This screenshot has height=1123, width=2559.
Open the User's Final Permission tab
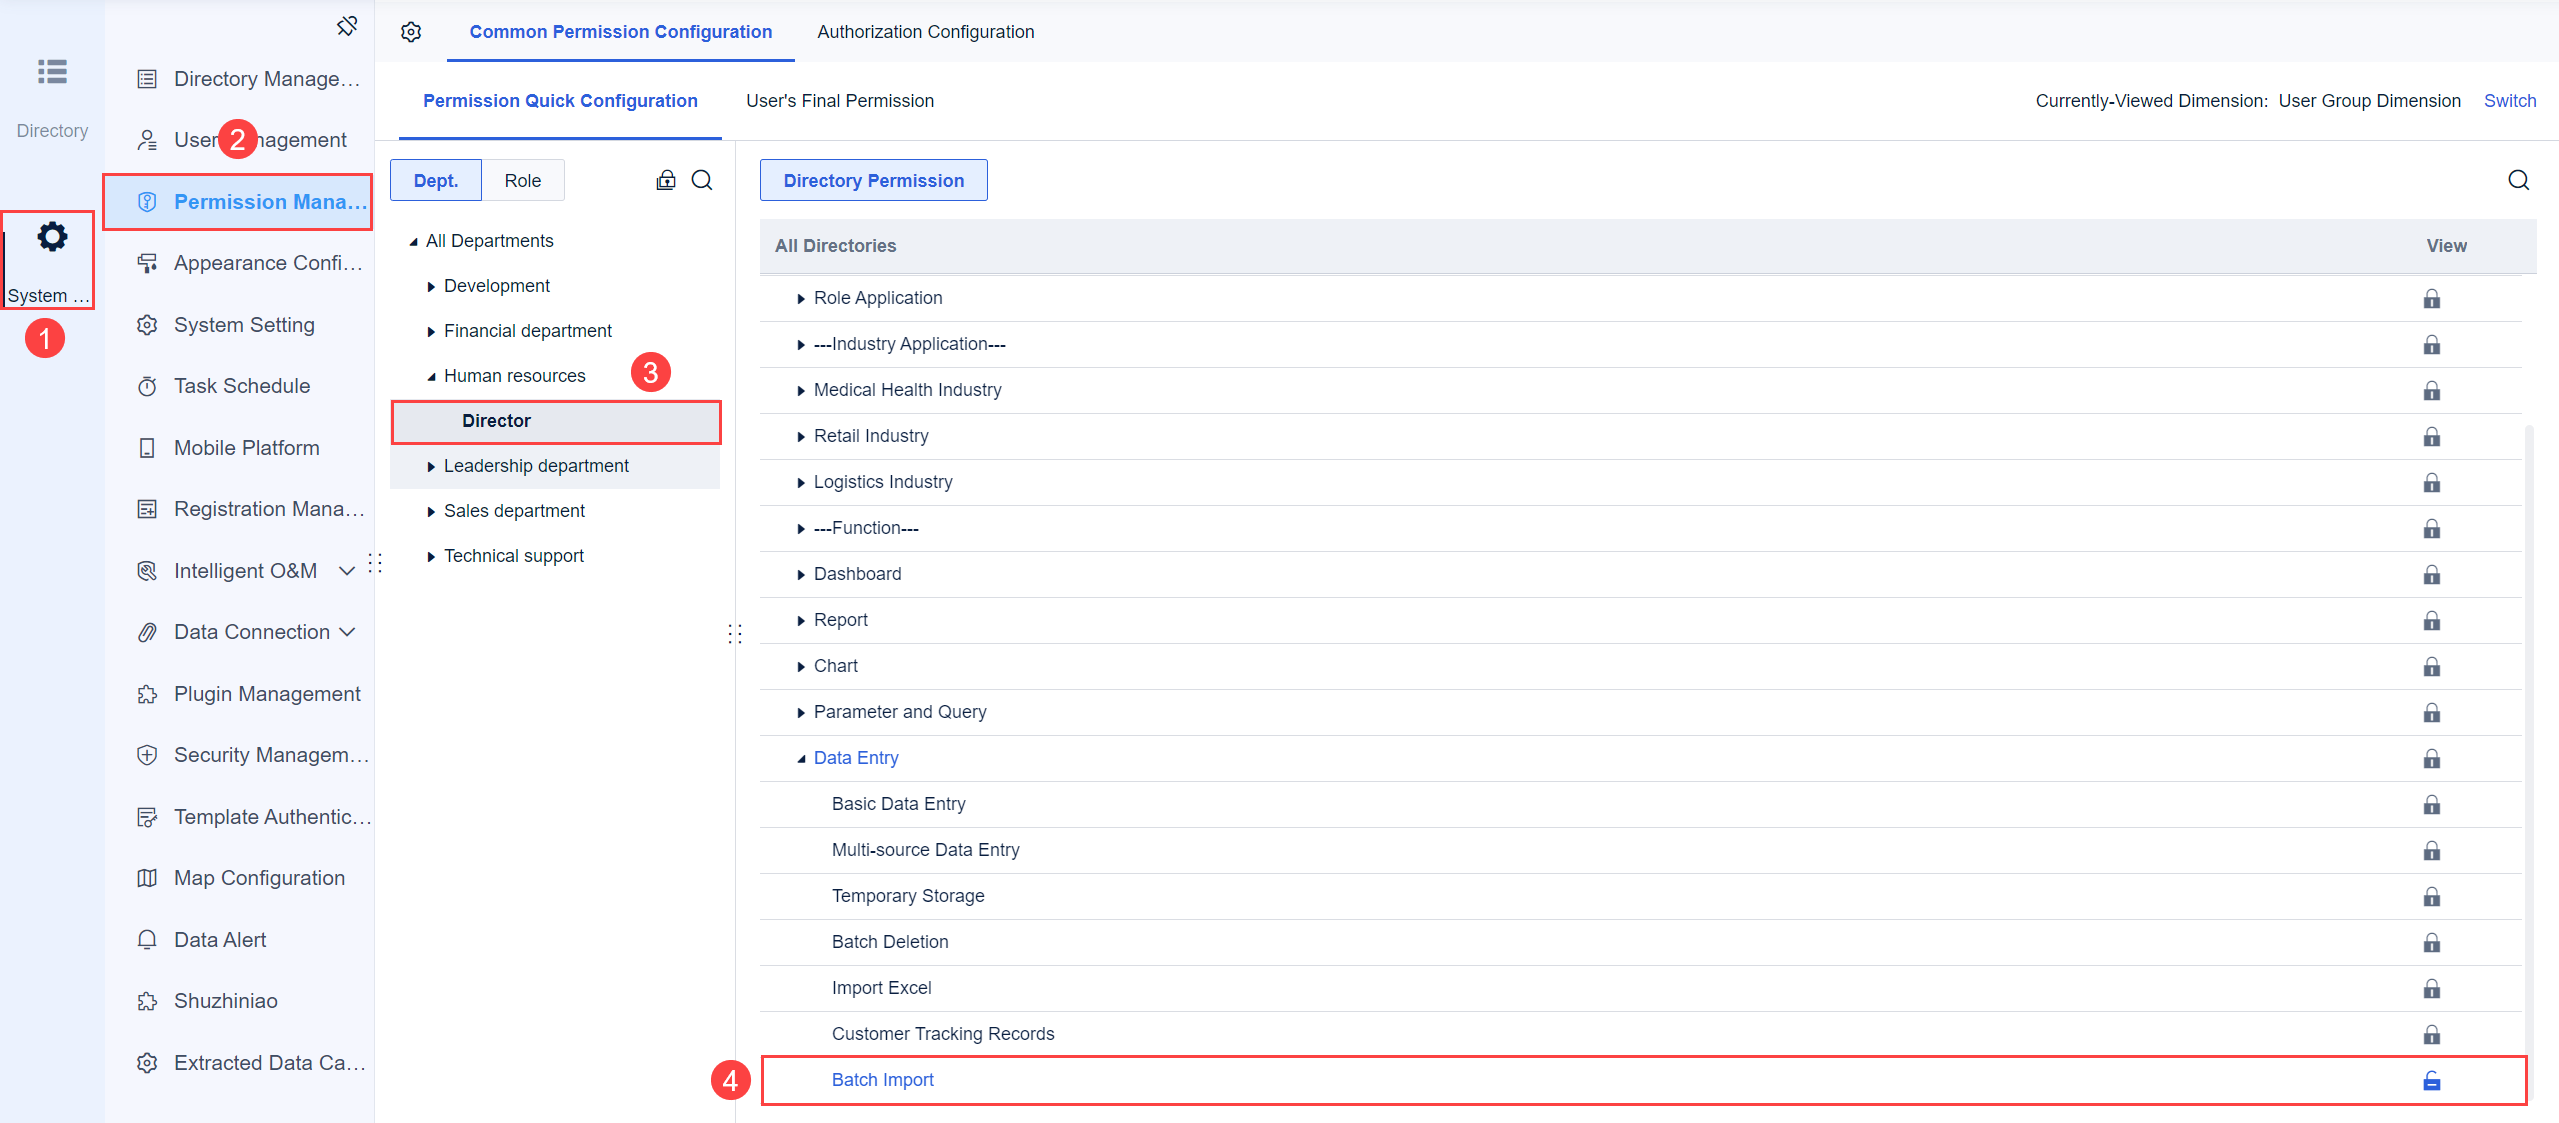click(839, 101)
